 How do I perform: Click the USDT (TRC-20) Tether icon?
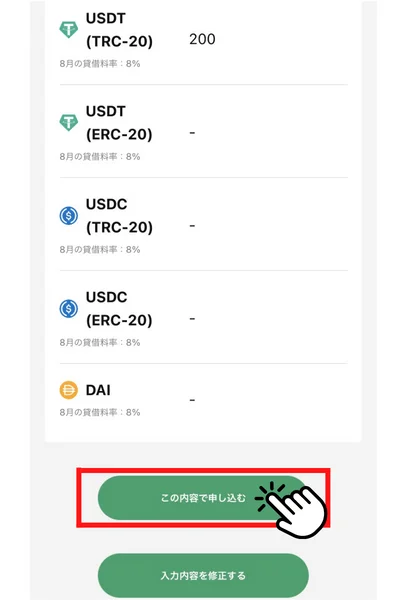(x=69, y=29)
